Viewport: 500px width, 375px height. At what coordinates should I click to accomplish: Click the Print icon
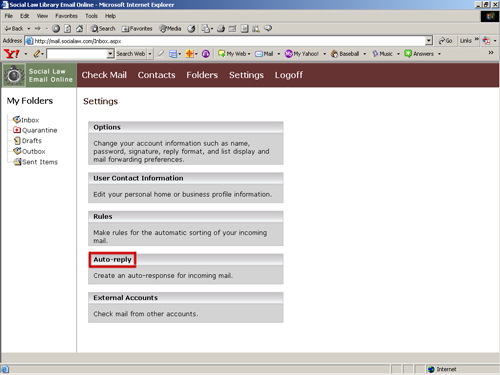click(x=221, y=29)
